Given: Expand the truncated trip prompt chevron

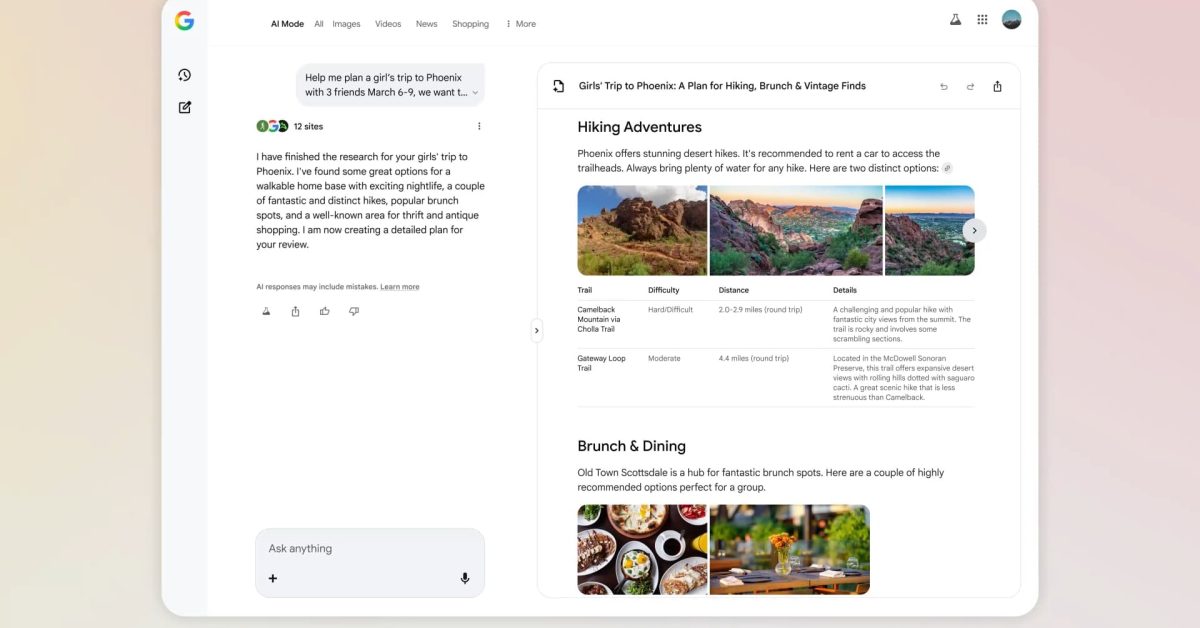Looking at the screenshot, I should [477, 91].
